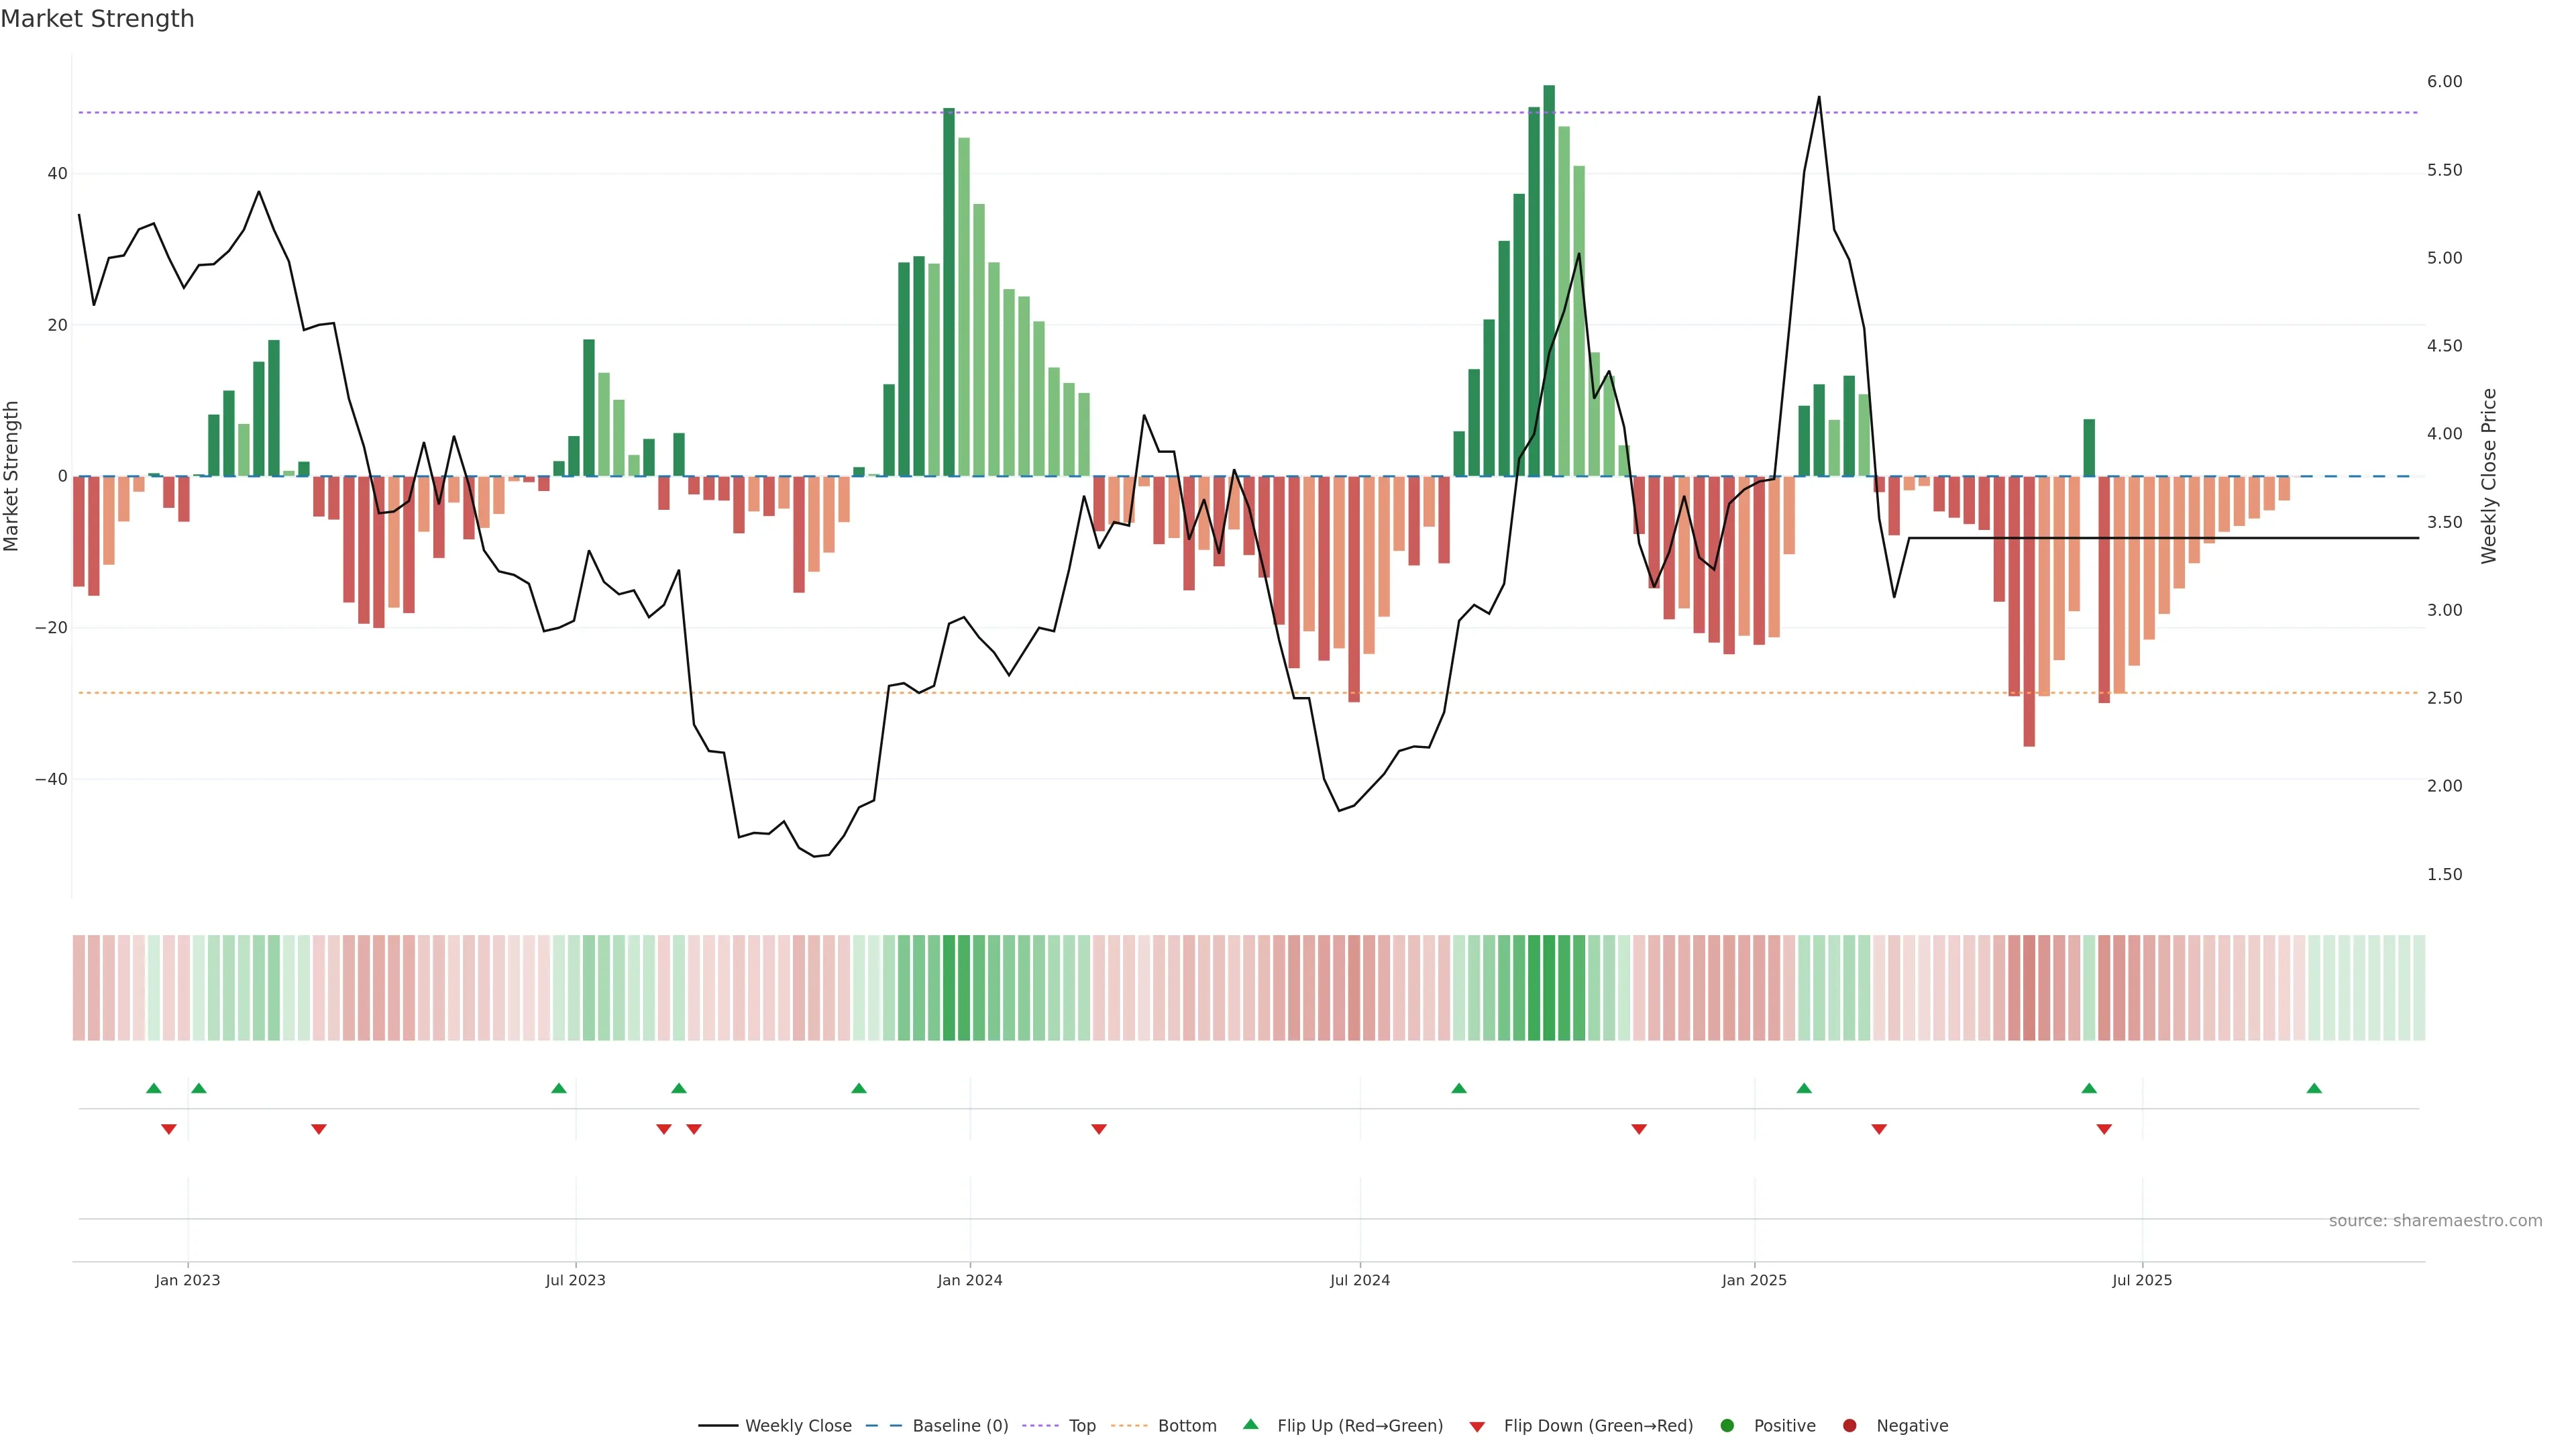Click the Flip Down red triangle legend icon

pos(1477,1427)
